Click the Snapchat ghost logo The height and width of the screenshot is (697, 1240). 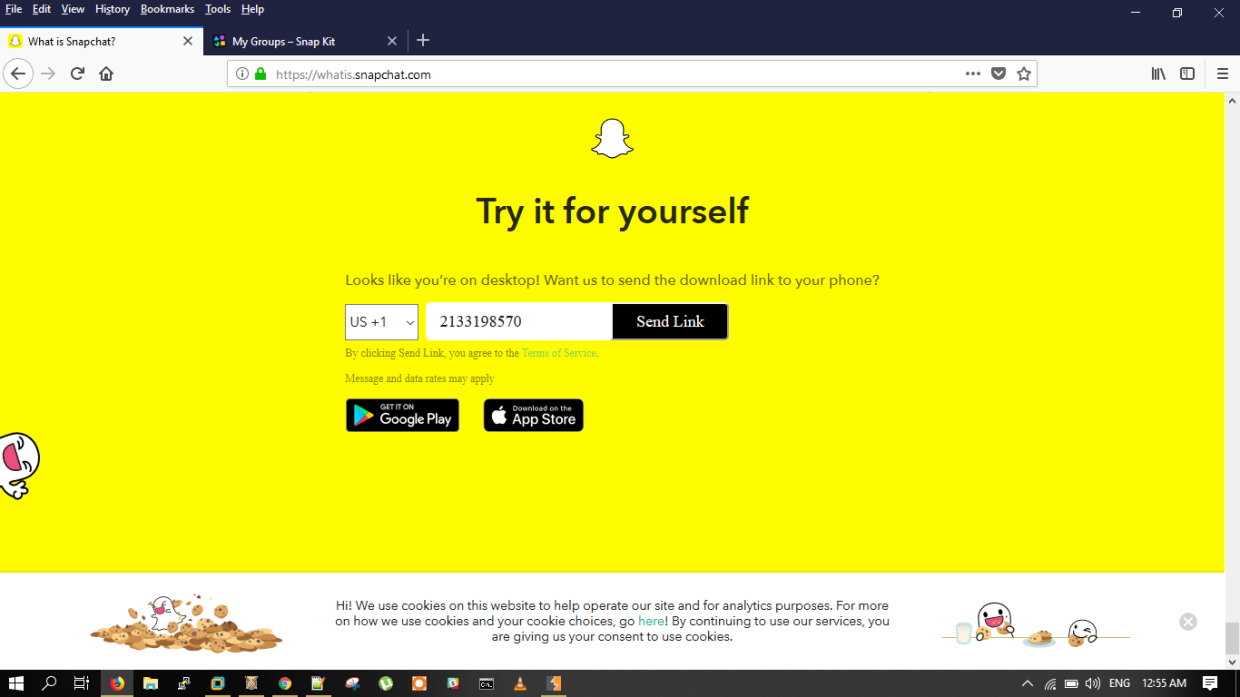(x=612, y=138)
